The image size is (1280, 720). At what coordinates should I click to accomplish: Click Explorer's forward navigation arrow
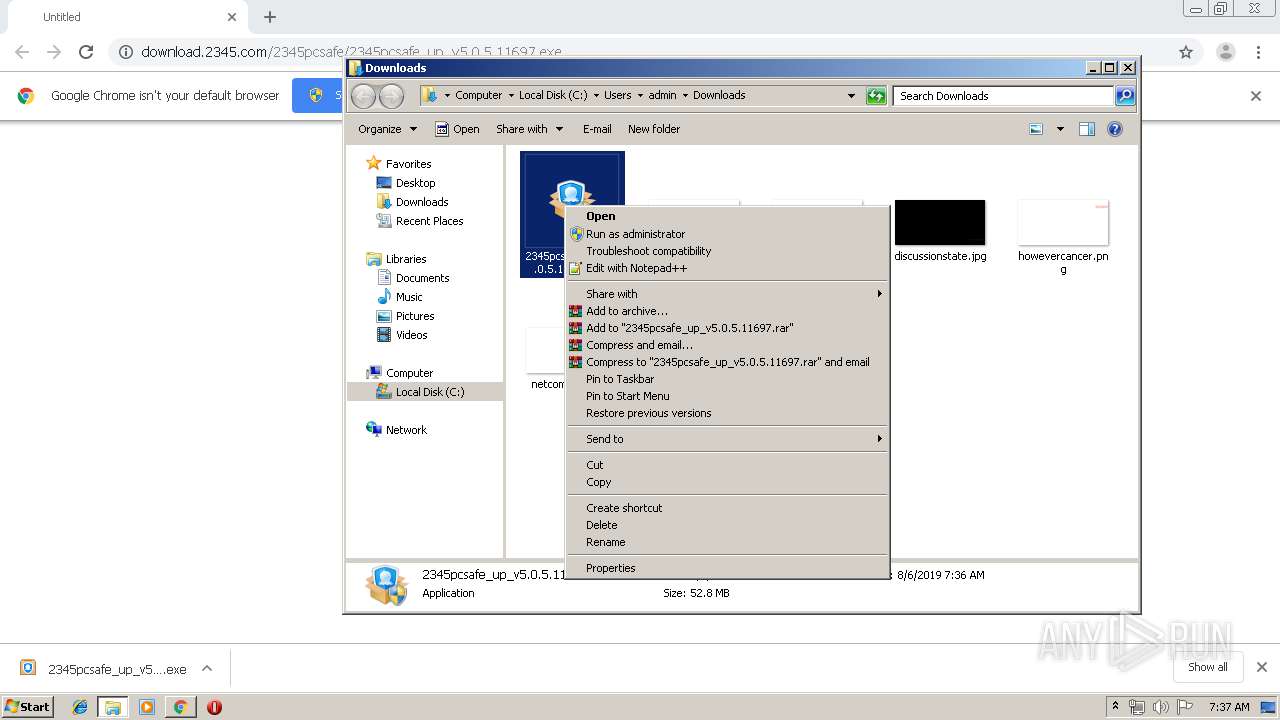coord(391,96)
